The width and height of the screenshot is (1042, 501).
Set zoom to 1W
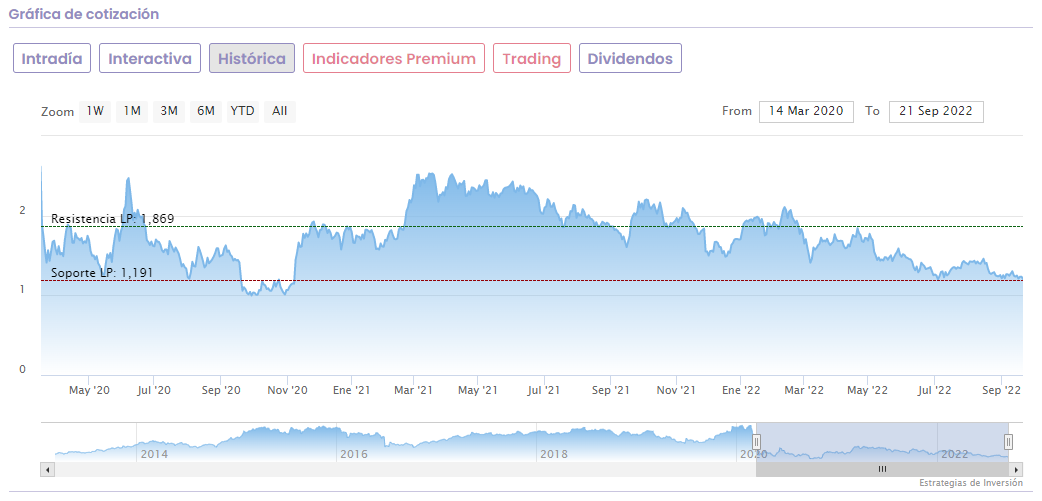[x=95, y=111]
